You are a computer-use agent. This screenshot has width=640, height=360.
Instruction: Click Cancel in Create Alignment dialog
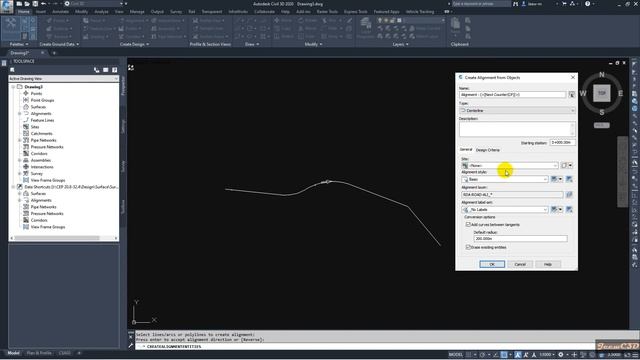pos(520,264)
